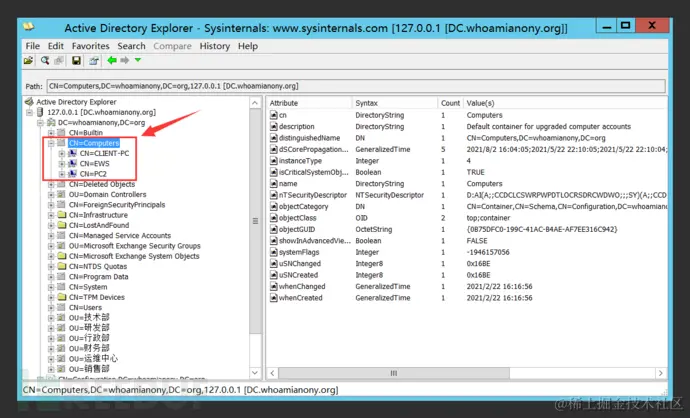
Task: Click the attribute icon beside objectGUID
Action: pyautogui.click(x=274, y=229)
